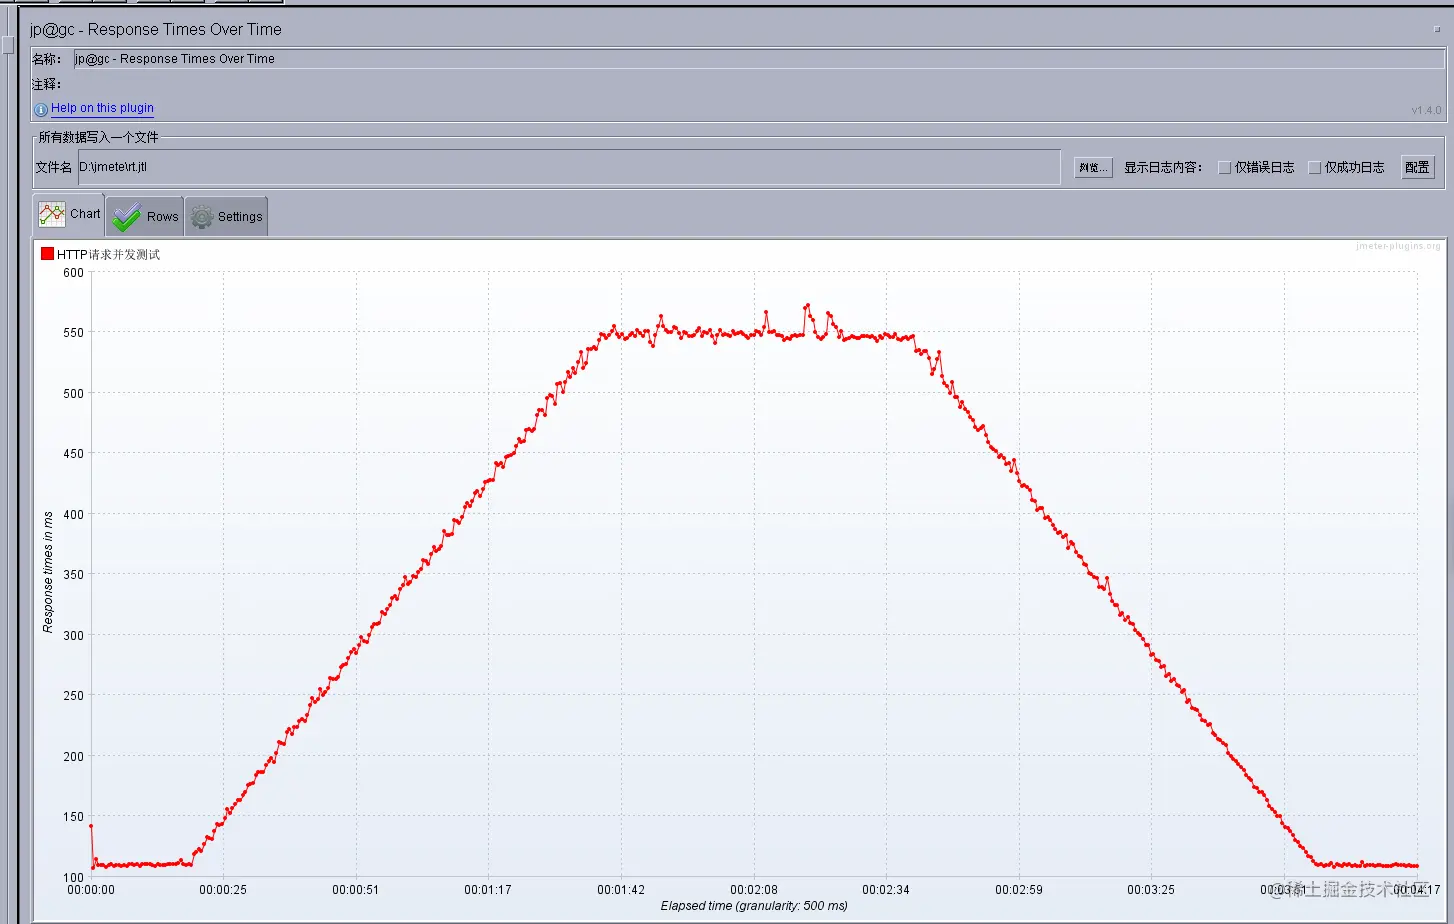1454x924 pixels.
Task: Click the 300 y-axis label
Action: pos(74,636)
